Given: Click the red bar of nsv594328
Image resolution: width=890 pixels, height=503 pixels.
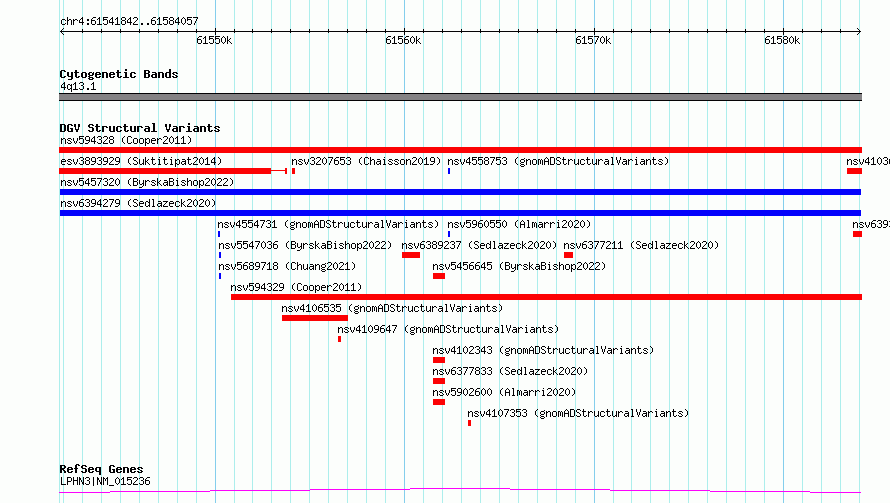Looking at the screenshot, I should pos(460,150).
